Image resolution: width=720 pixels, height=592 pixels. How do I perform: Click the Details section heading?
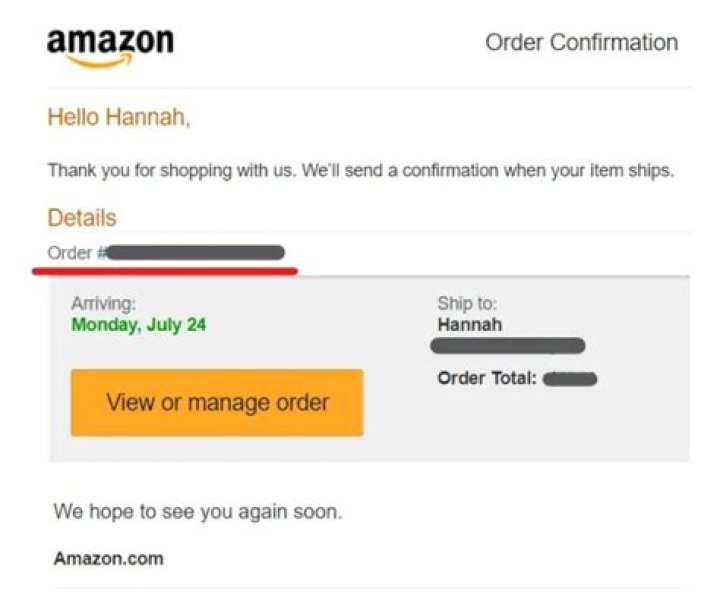coord(81,218)
